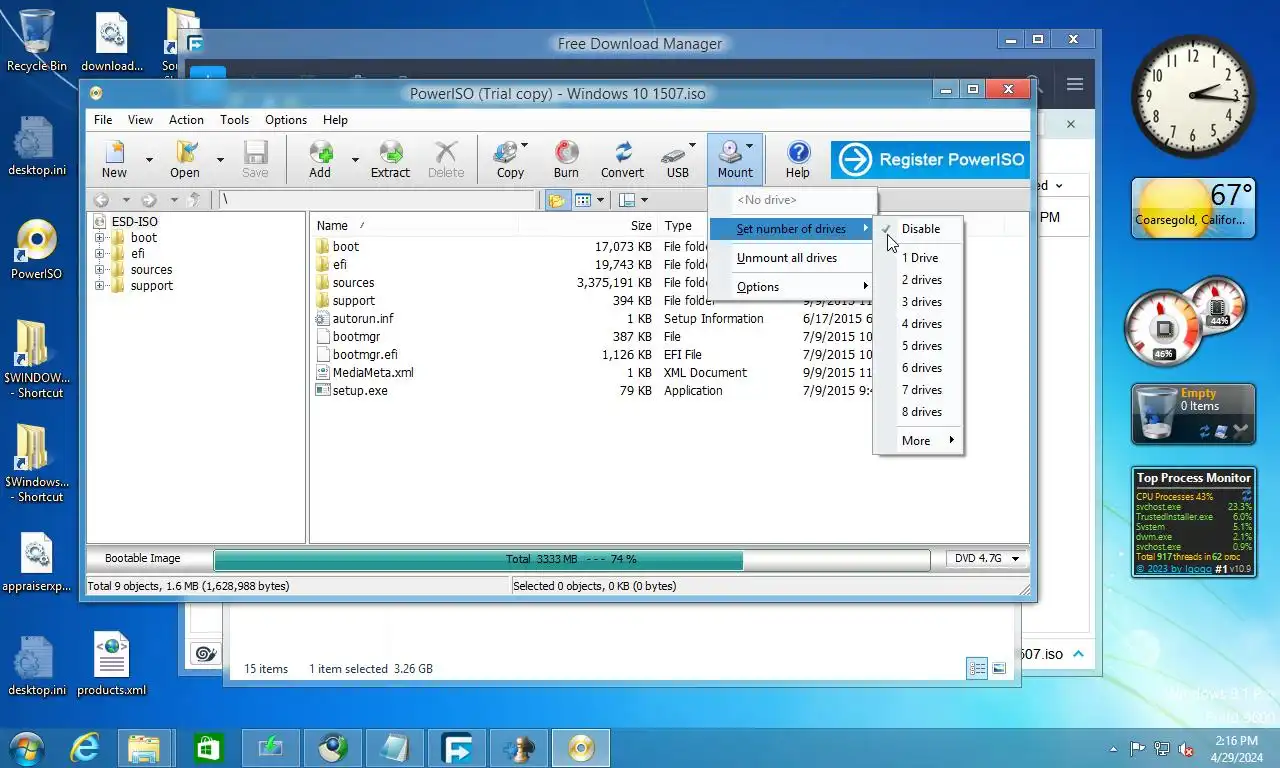Choose 6 drives in the submenu
This screenshot has height=768, width=1280.
pos(918,368)
